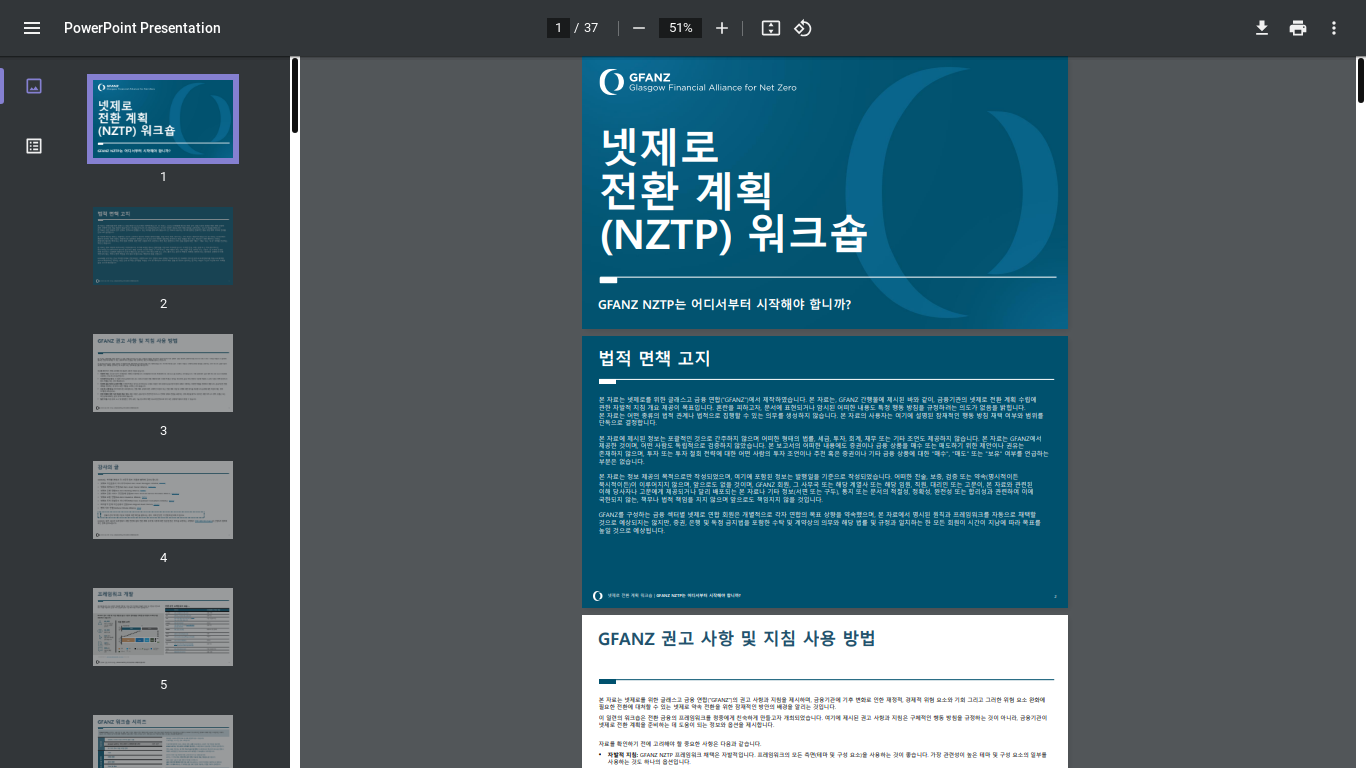Open the hamburger sidebar menu

click(x=32, y=28)
